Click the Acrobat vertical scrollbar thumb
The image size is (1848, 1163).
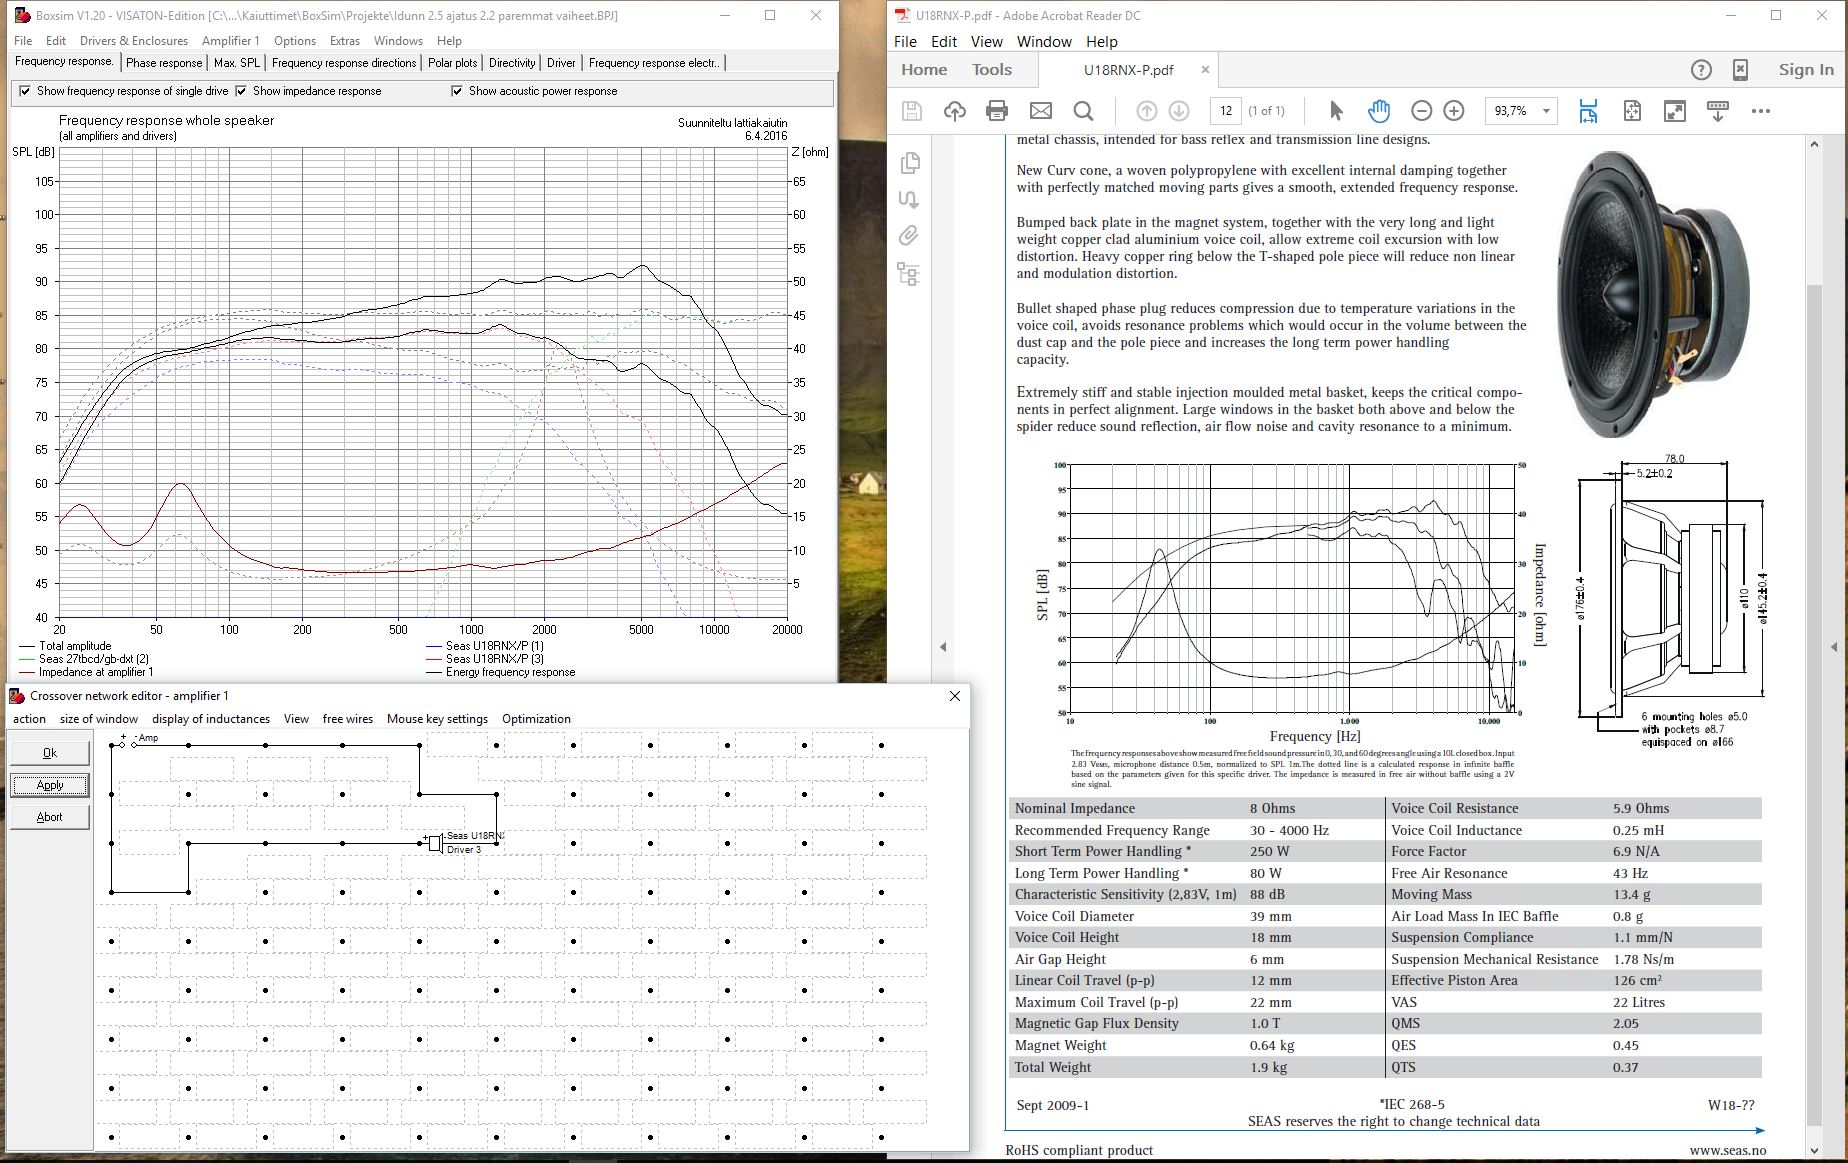click(x=1815, y=705)
